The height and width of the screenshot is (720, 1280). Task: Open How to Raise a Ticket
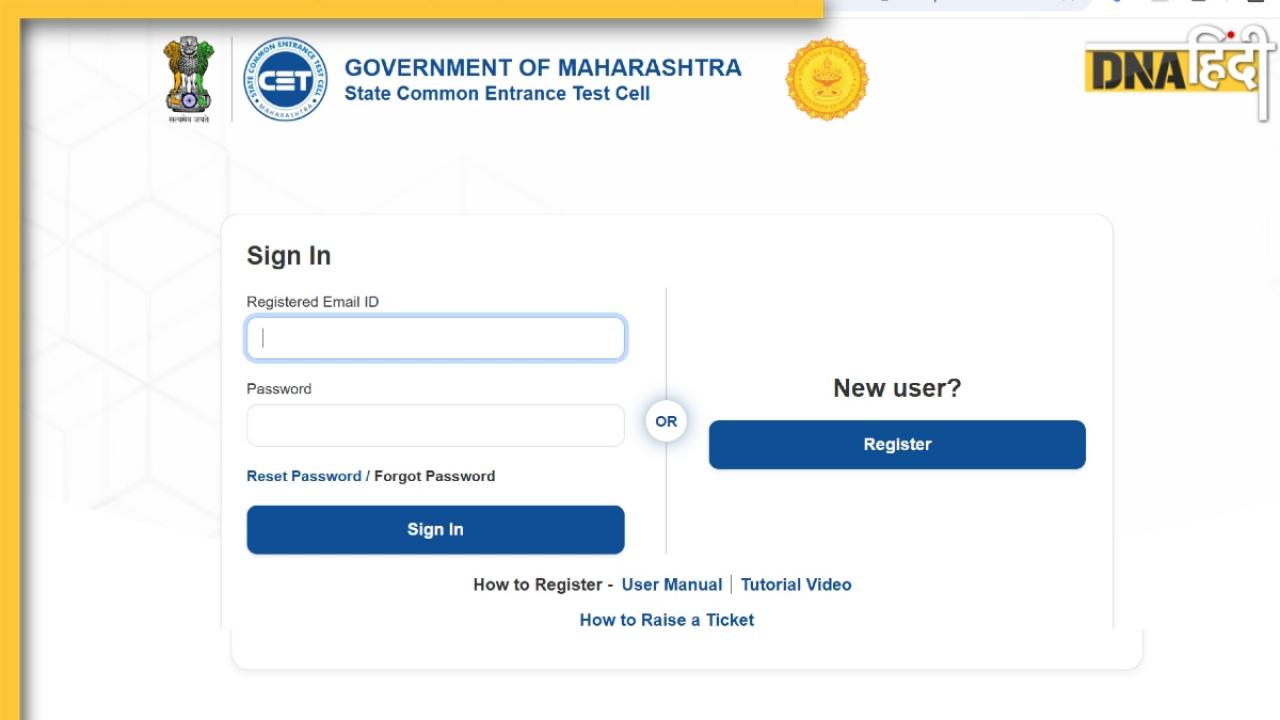pos(667,620)
